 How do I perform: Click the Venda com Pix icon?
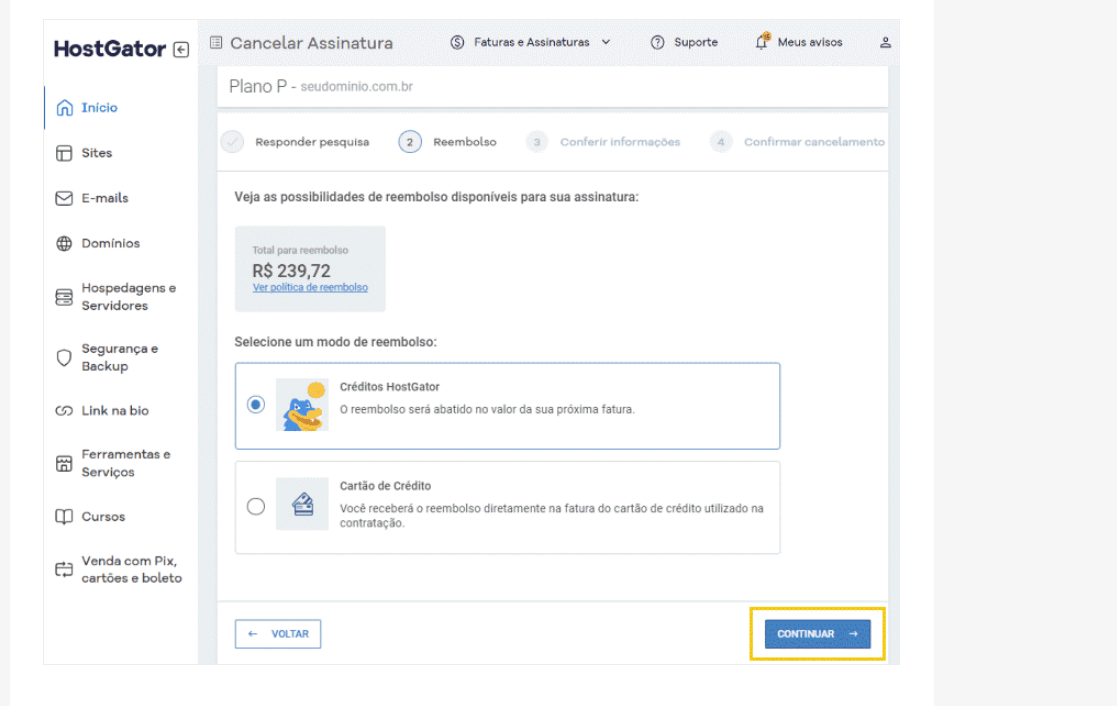(x=64, y=569)
